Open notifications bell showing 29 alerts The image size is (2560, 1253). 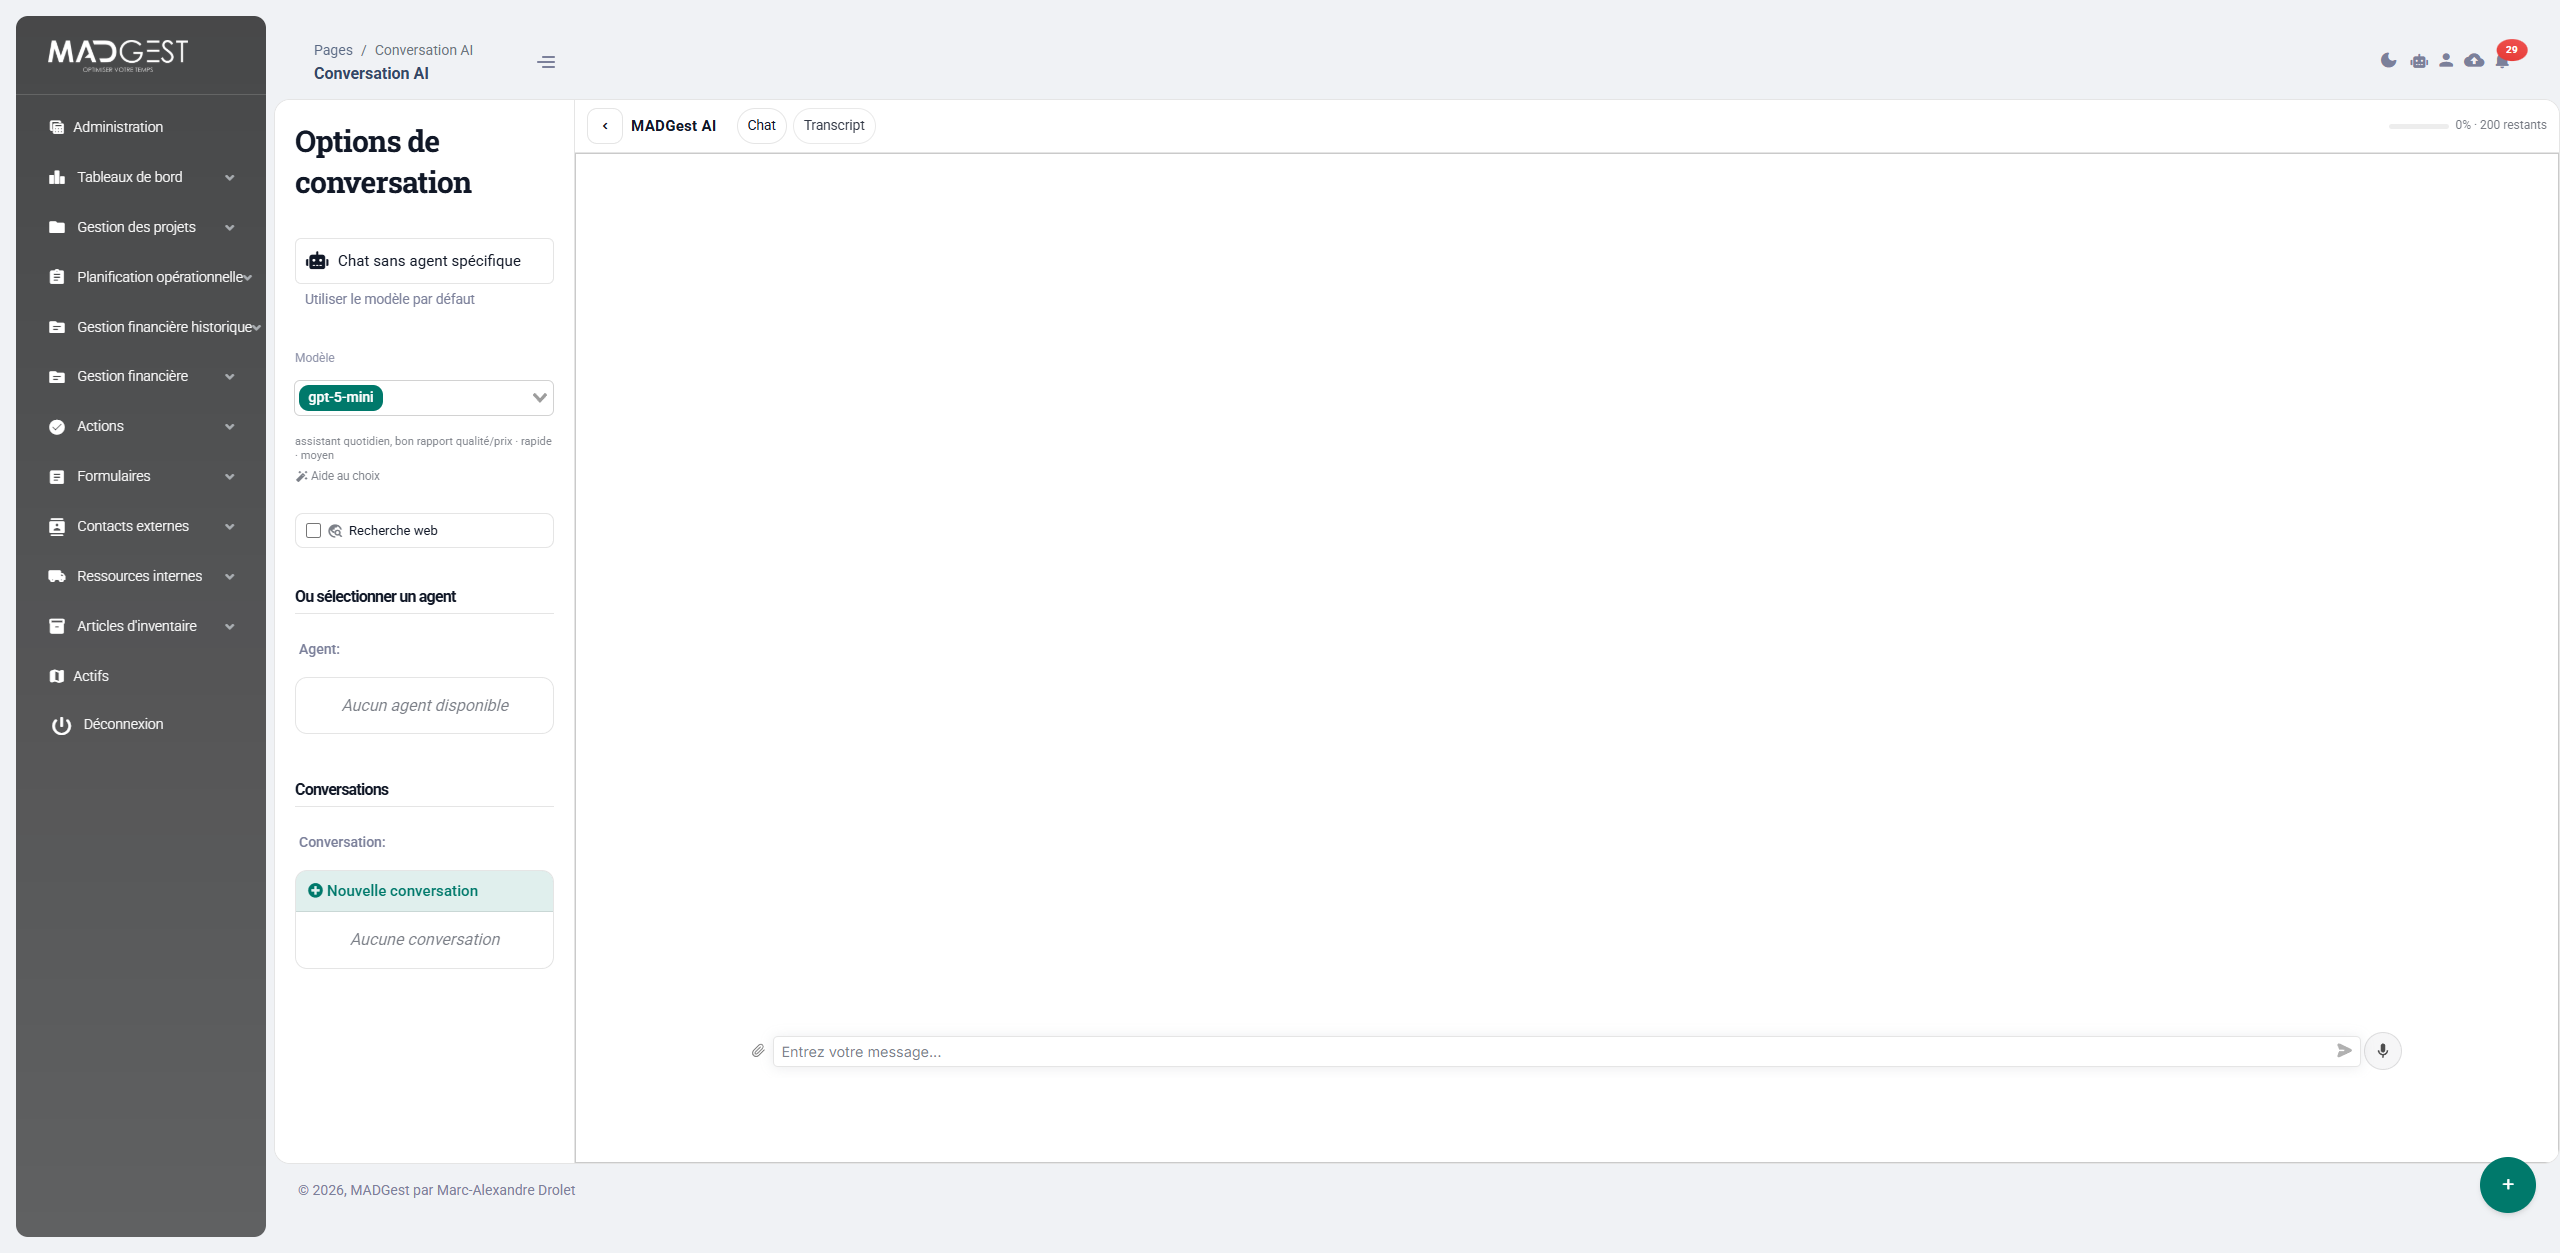pyautogui.click(x=2503, y=60)
